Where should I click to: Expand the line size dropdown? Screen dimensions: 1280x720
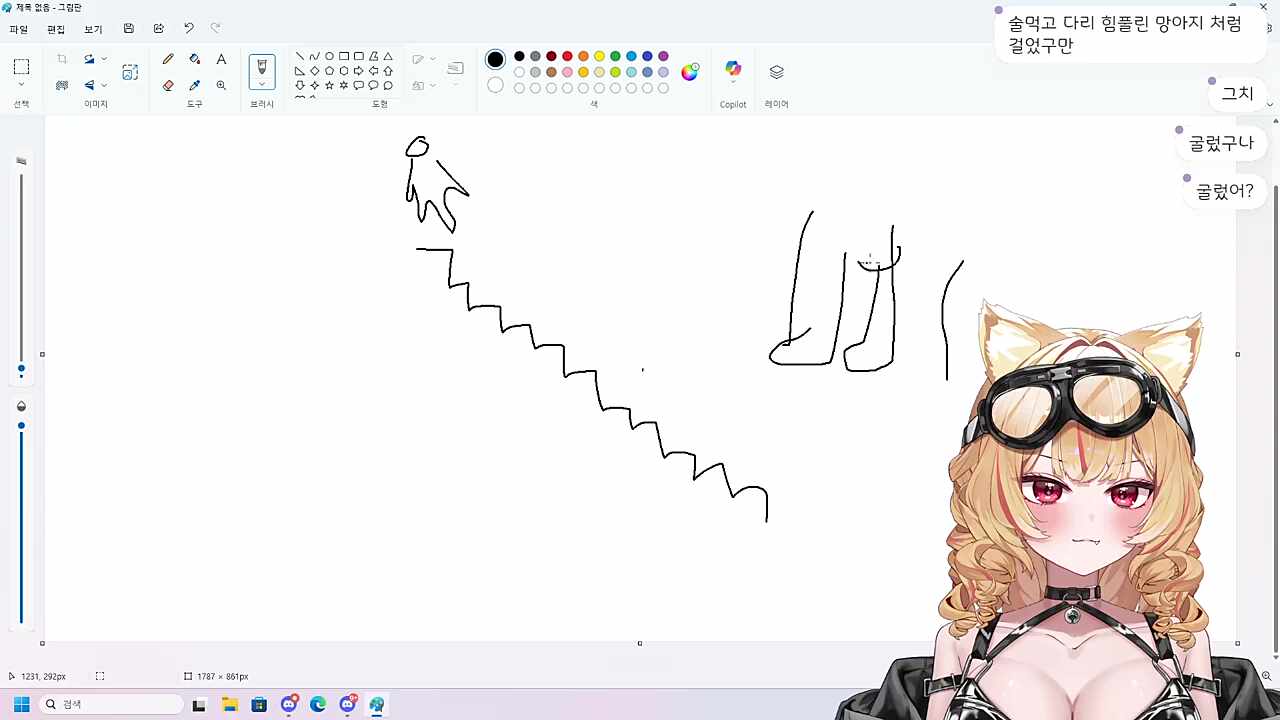click(455, 84)
